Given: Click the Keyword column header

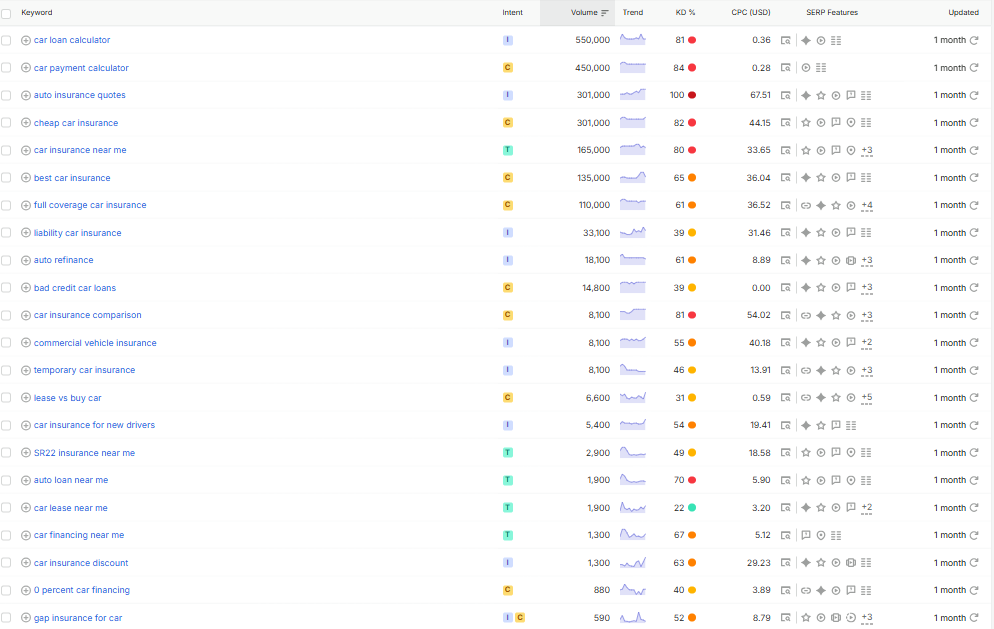Looking at the screenshot, I should [x=37, y=13].
